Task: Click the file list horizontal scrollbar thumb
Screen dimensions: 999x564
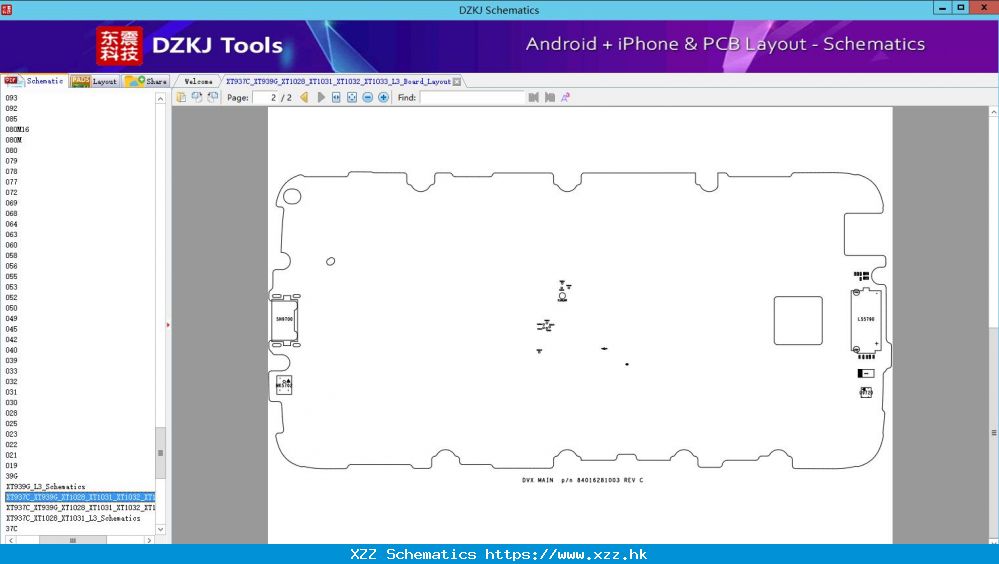Action: click(73, 540)
